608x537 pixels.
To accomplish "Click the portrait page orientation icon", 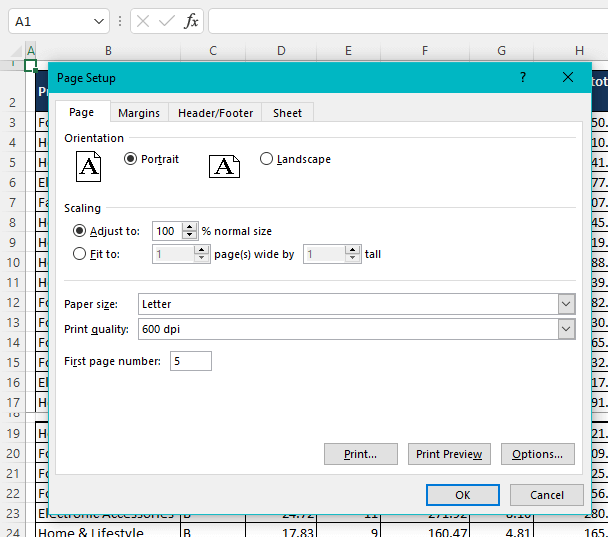I will tap(88, 166).
